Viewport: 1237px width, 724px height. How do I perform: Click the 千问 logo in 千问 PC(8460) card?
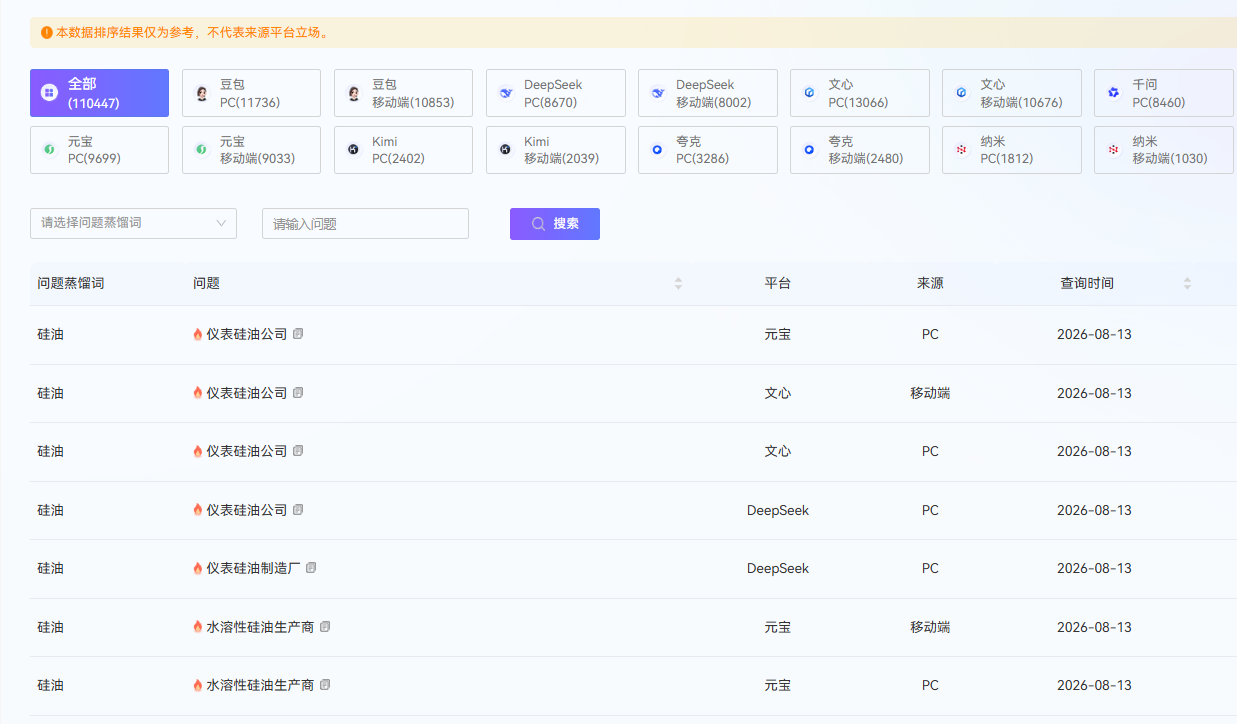[1113, 93]
